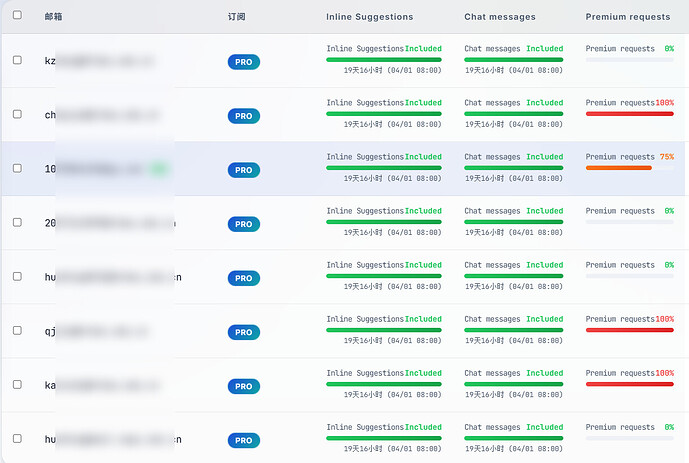Click the green Chat messages bar in 20 row
Viewport: 689px width, 463px height.
(x=514, y=222)
